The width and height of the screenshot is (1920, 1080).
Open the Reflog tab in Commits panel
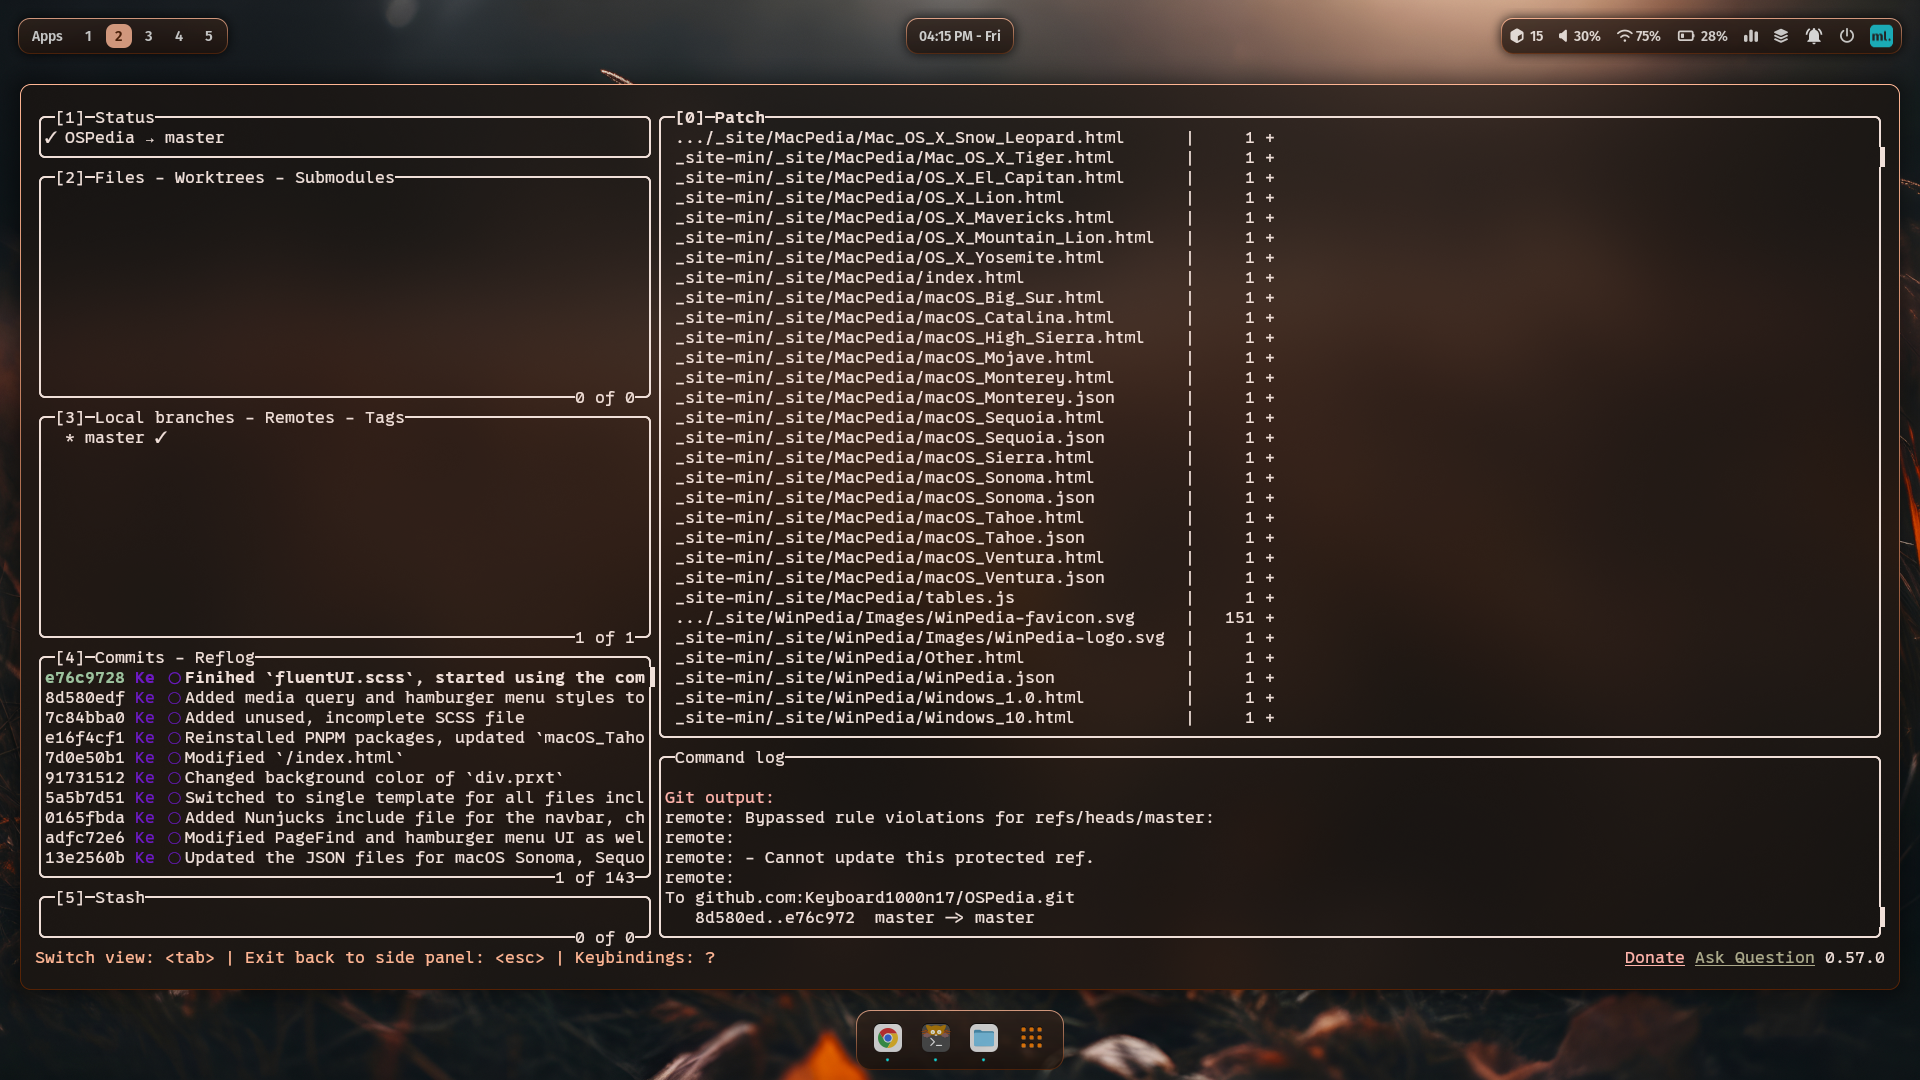[224, 658]
